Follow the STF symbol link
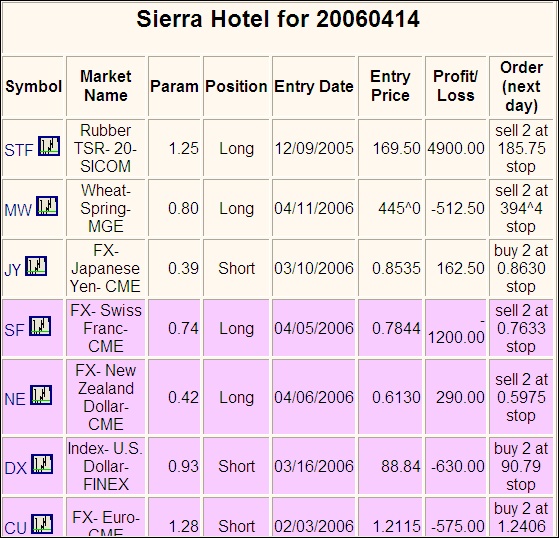This screenshot has width=559, height=538. click(19, 150)
